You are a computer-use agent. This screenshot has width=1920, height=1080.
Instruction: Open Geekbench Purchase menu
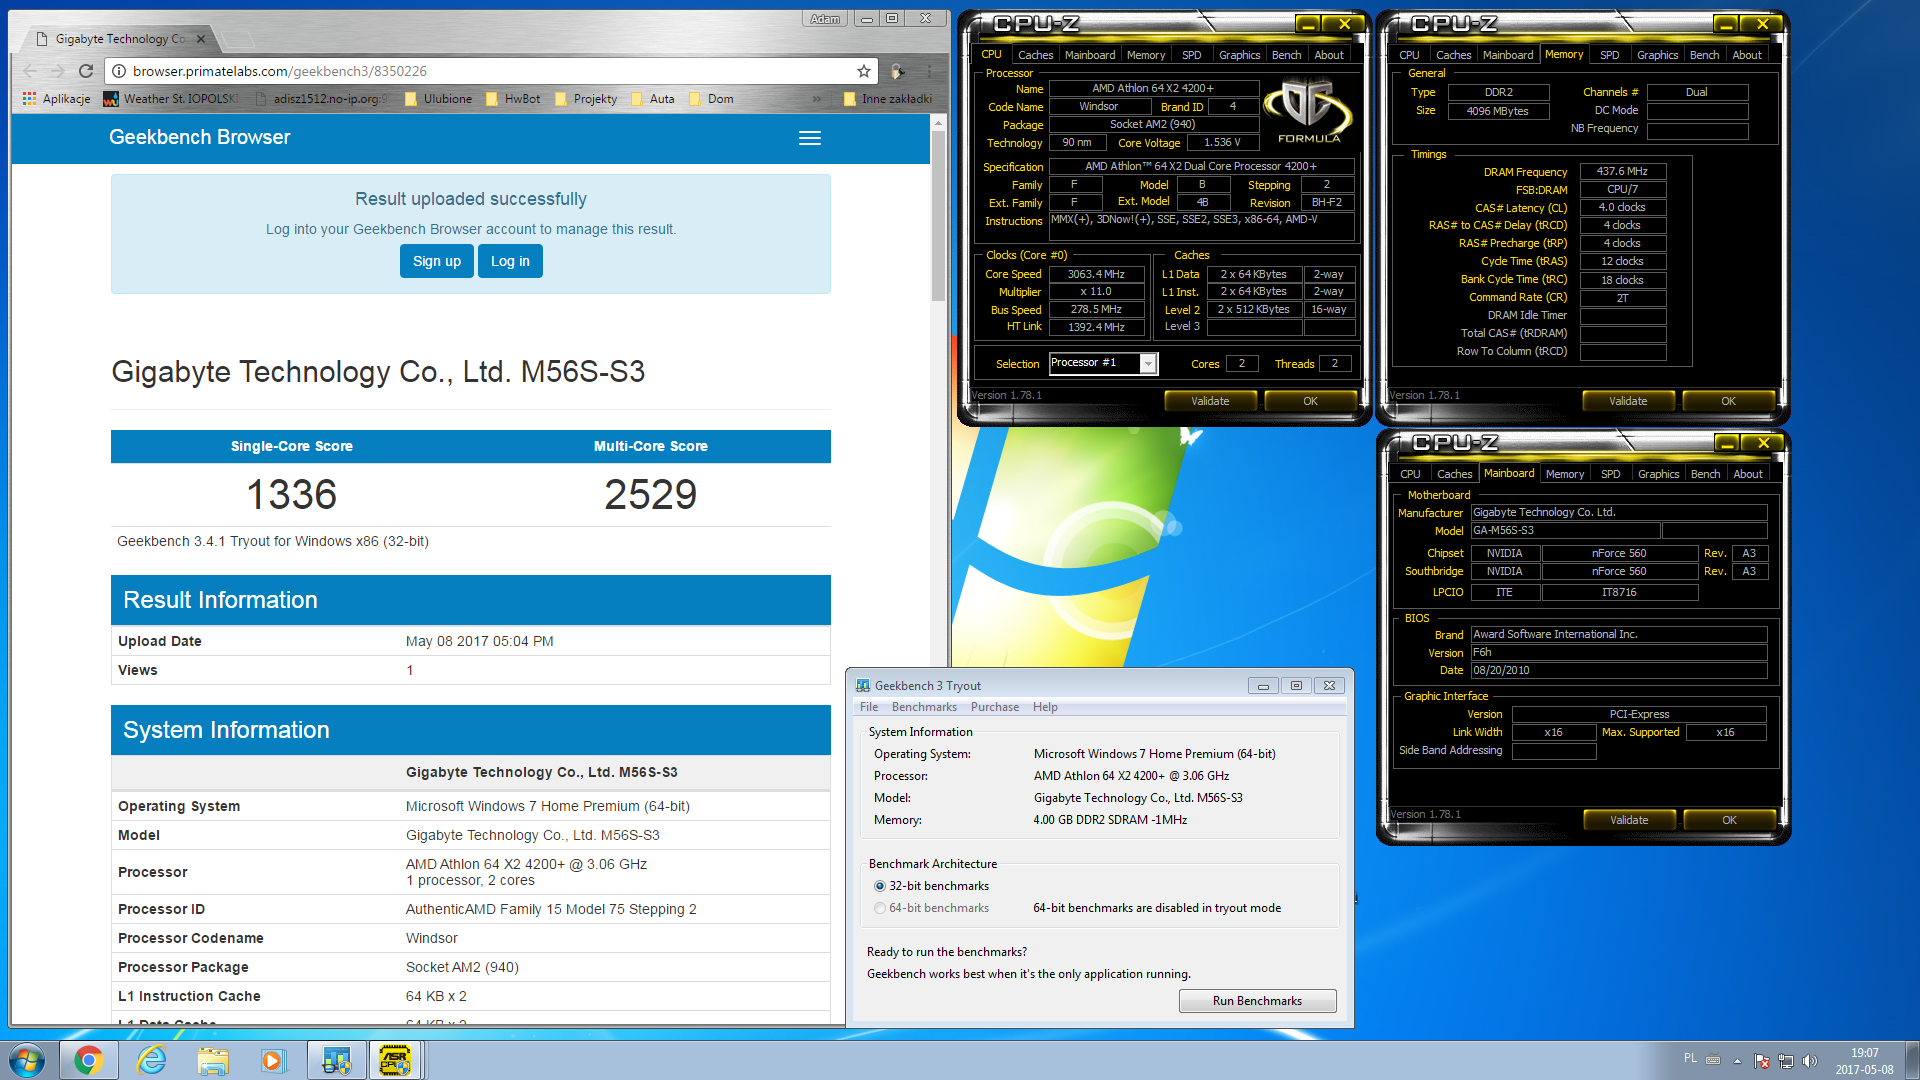[995, 707]
